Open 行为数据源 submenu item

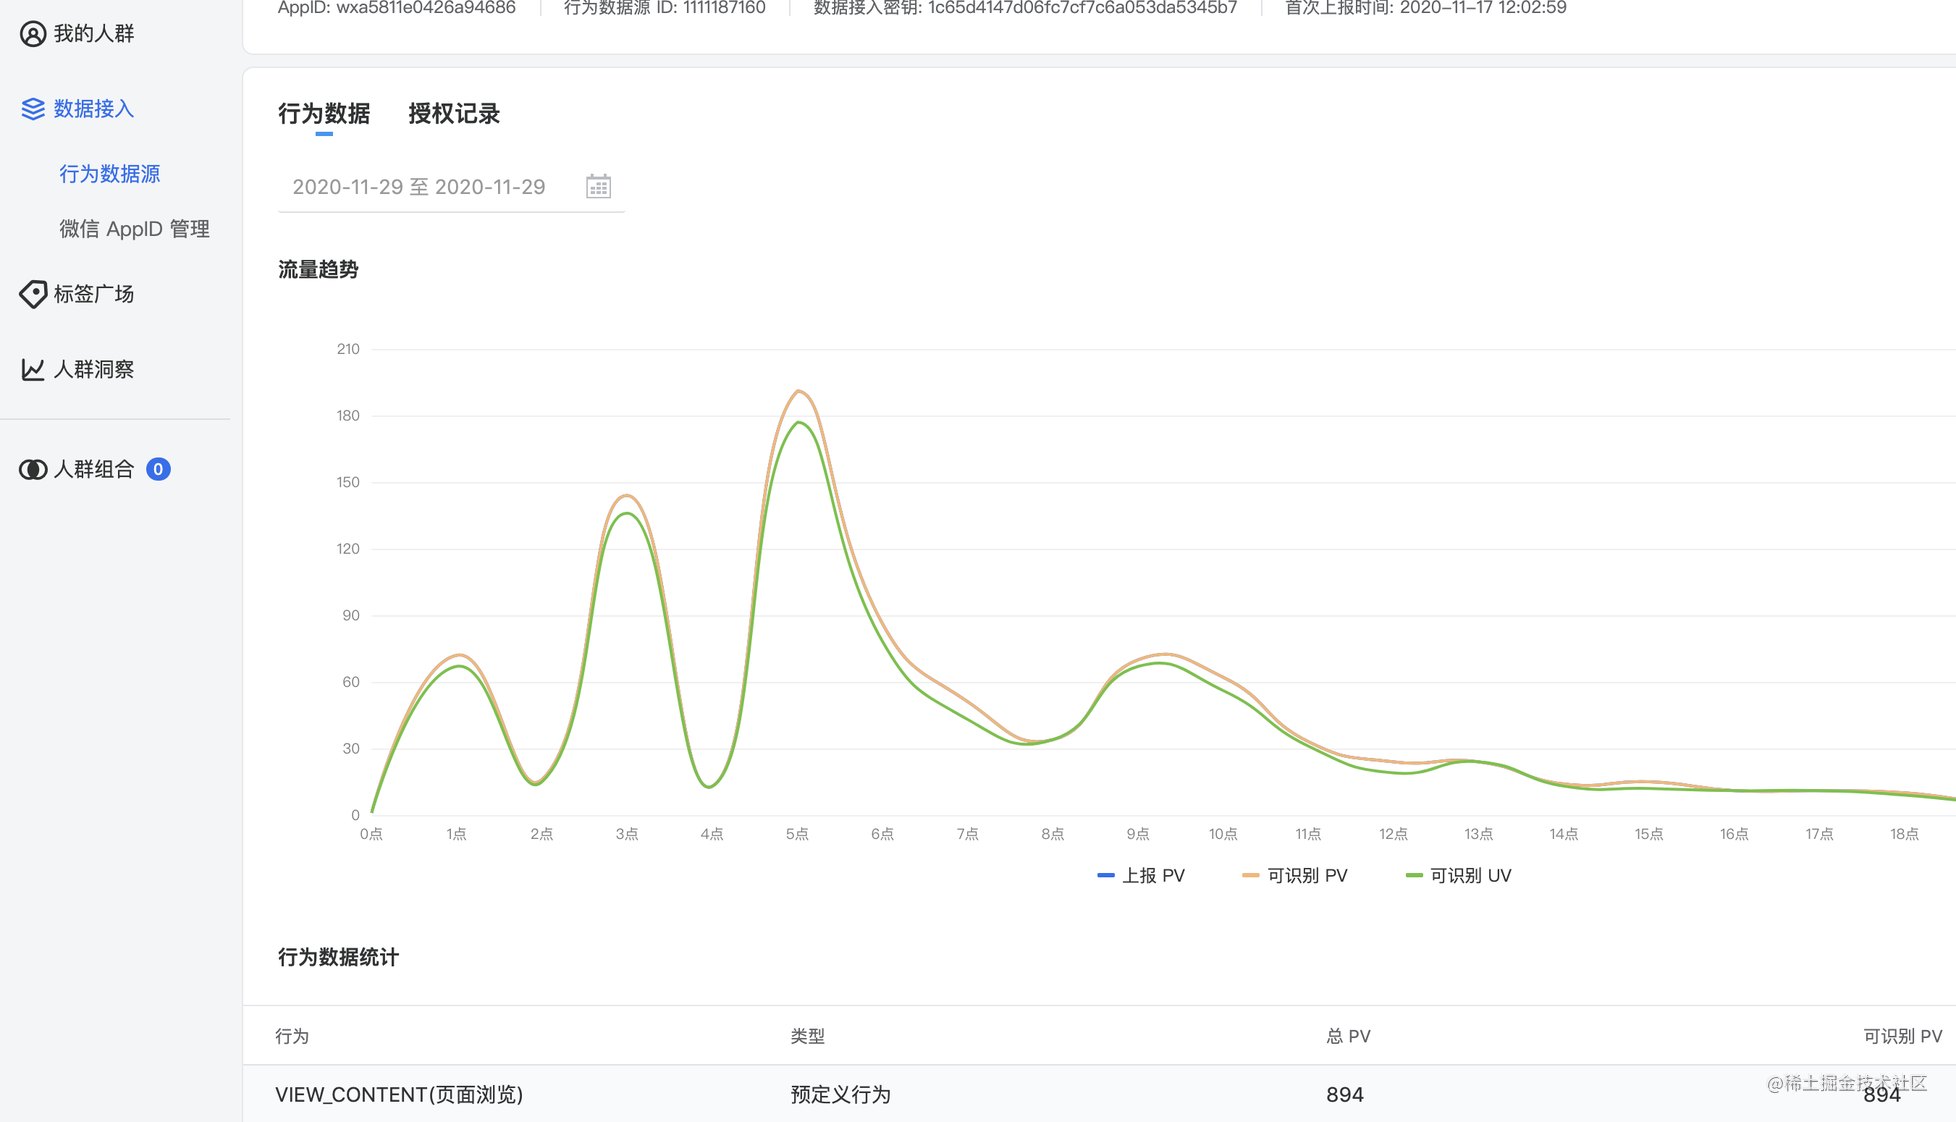click(x=110, y=174)
